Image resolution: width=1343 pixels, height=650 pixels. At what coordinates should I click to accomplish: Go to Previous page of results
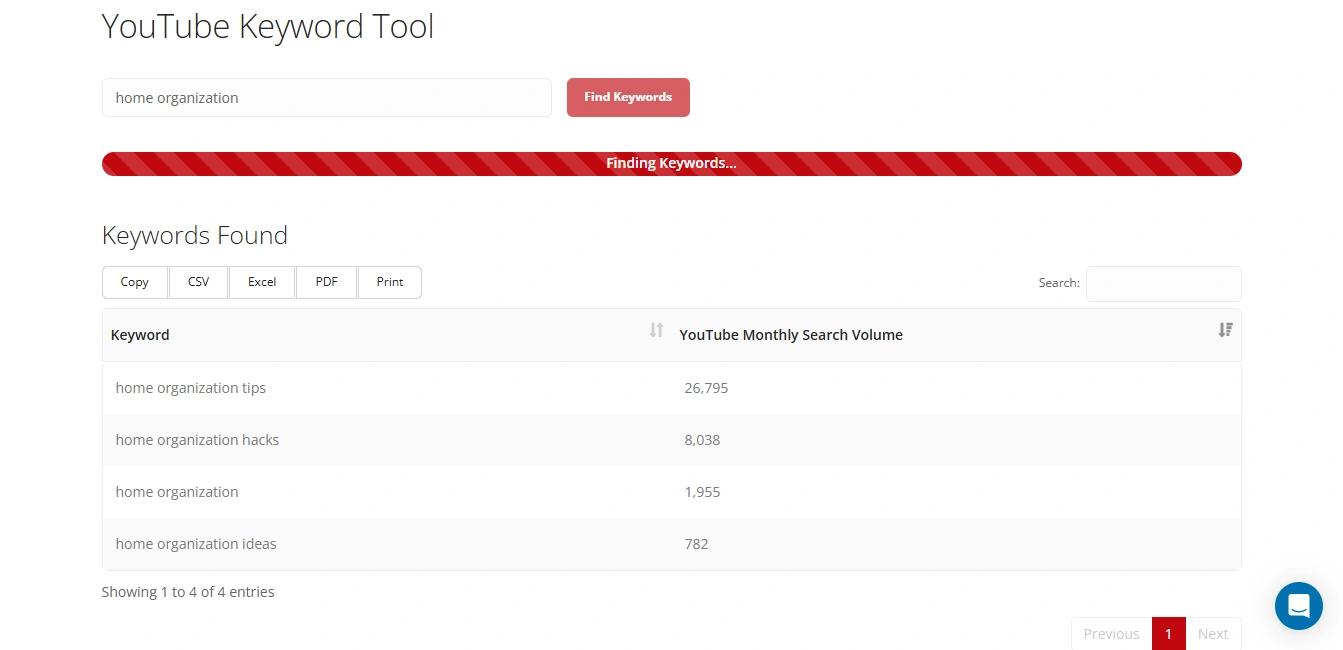1111,634
